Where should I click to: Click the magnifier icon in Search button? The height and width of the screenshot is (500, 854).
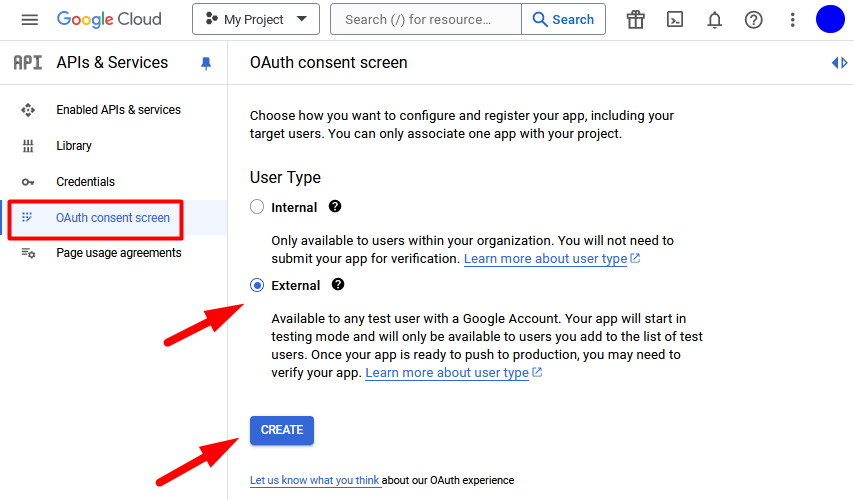pyautogui.click(x=540, y=20)
